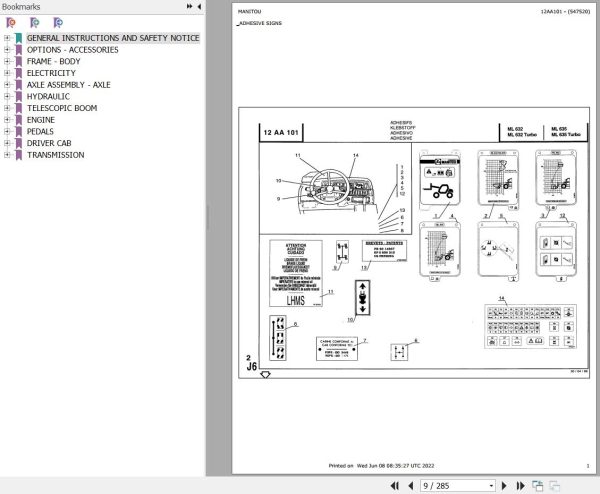Click the greyed-out view icon in bottom bar
The height and width of the screenshot is (494, 600).
pos(554,486)
